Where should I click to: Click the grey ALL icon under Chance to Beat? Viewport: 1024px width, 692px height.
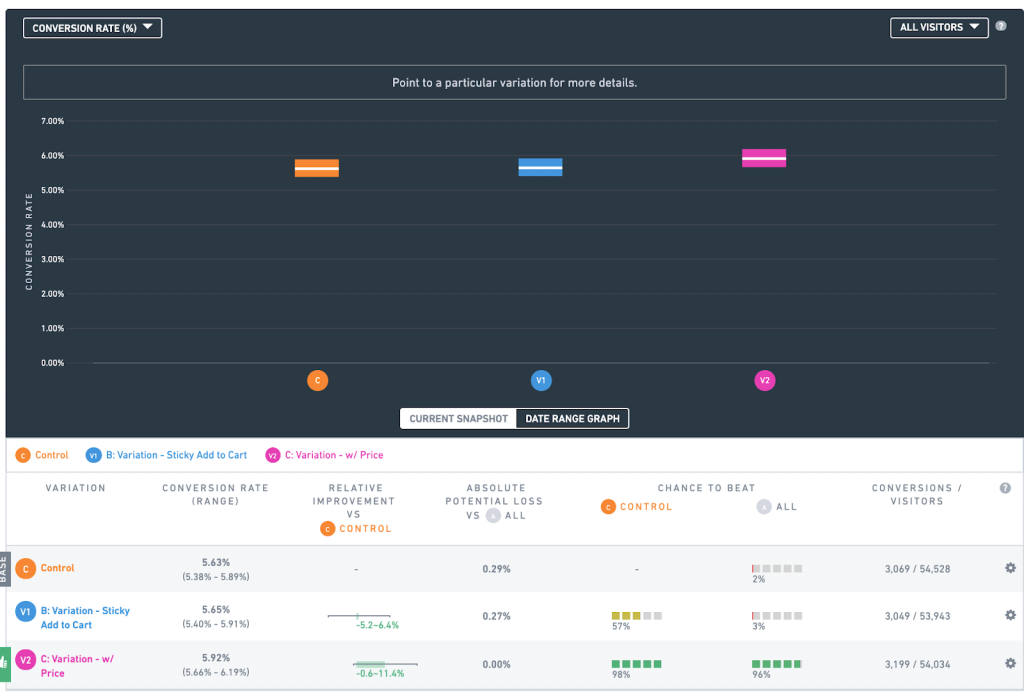pos(763,507)
